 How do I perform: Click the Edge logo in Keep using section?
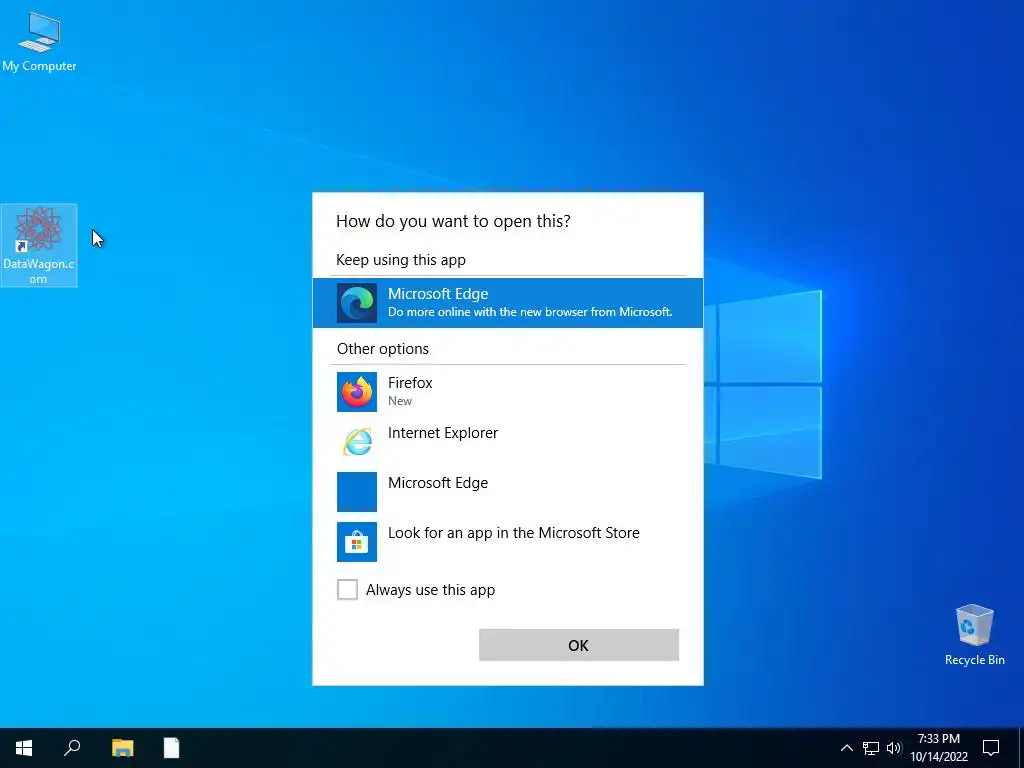click(357, 303)
